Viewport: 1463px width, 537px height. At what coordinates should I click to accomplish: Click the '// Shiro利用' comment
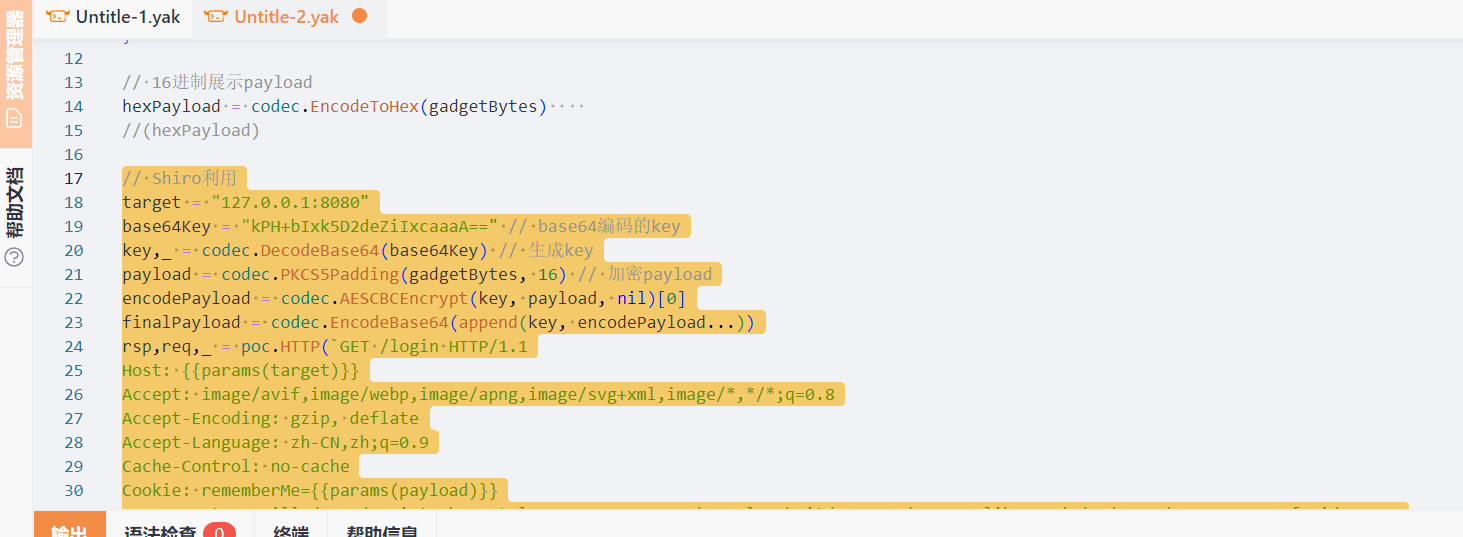pos(180,178)
